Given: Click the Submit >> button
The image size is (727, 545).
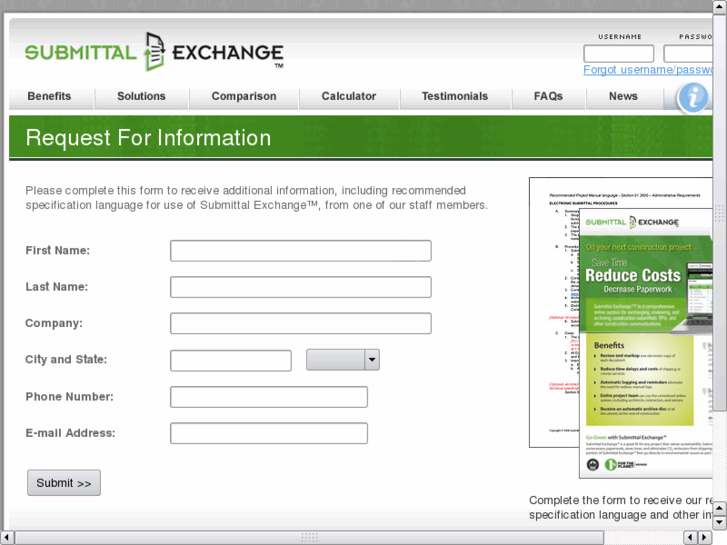Looking at the screenshot, I should click(64, 483).
